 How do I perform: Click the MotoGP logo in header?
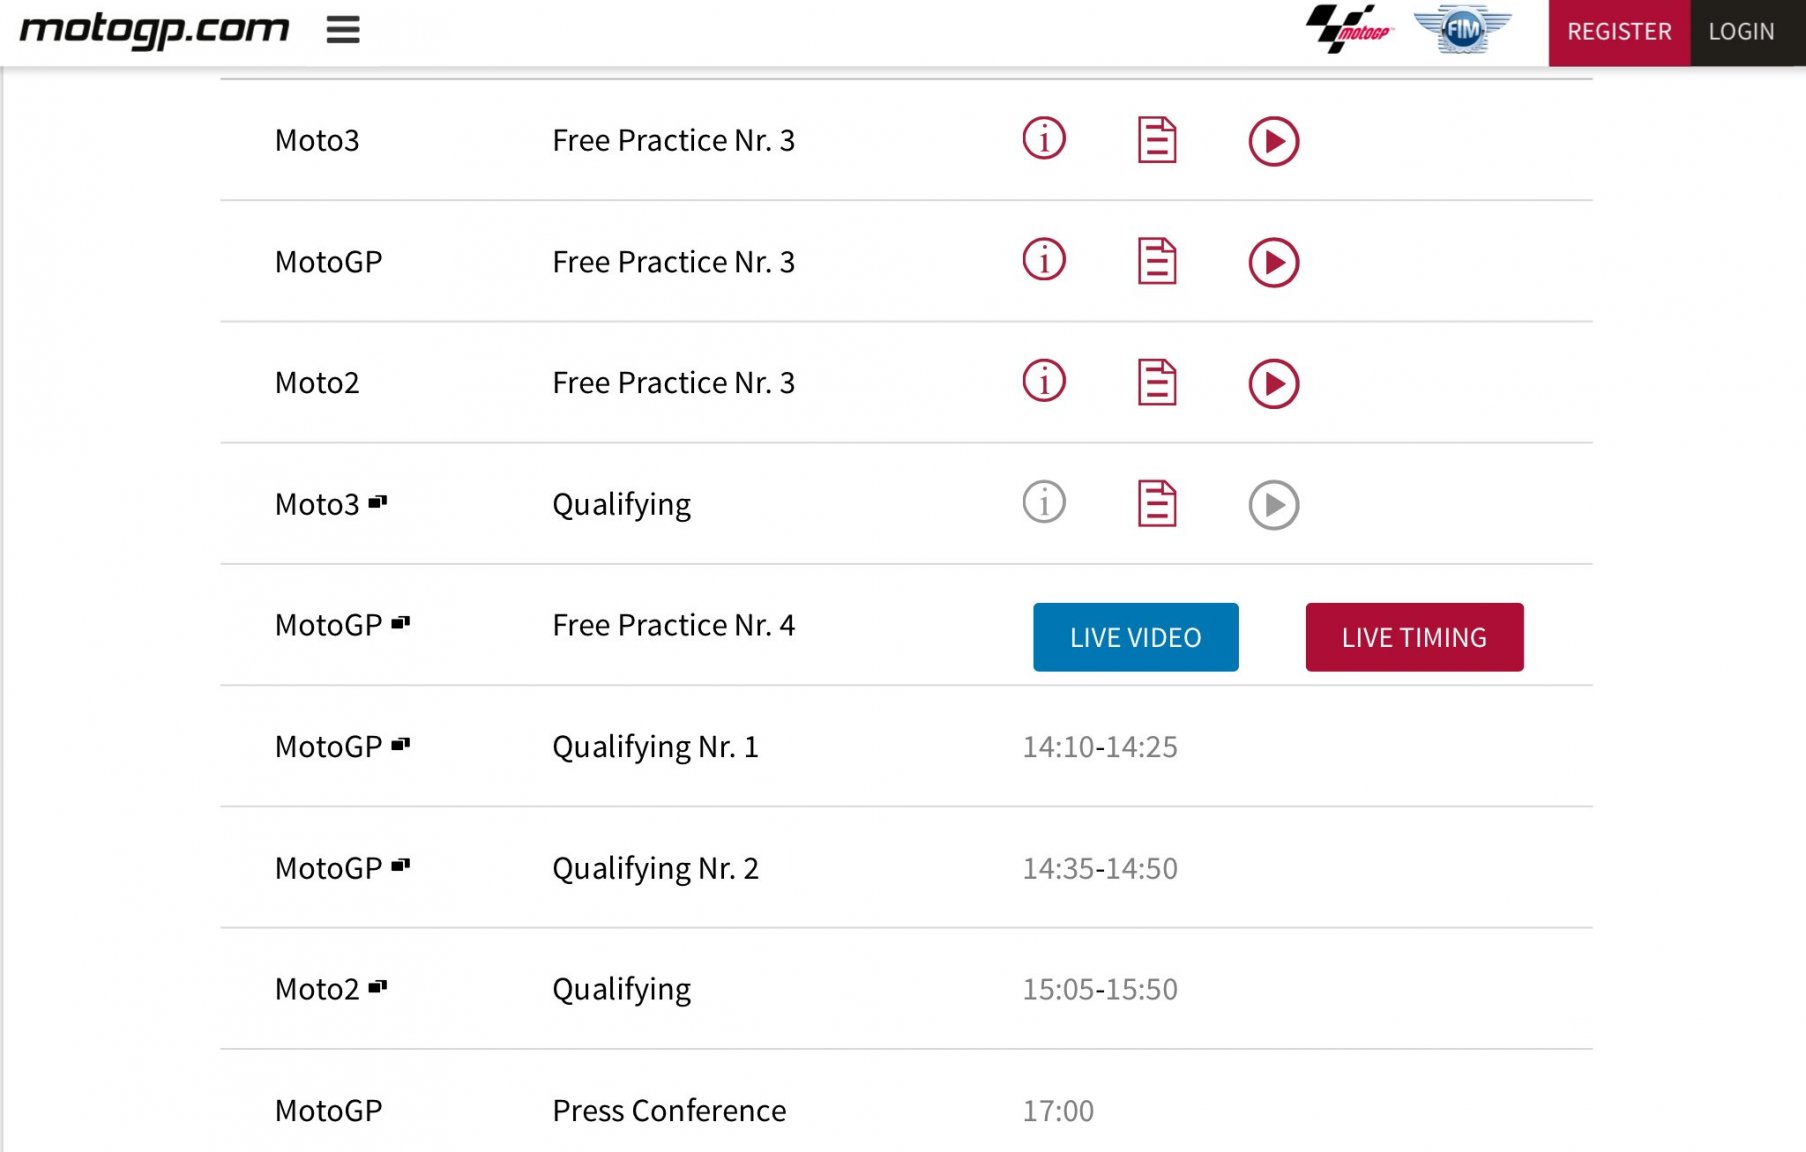coord(1349,29)
